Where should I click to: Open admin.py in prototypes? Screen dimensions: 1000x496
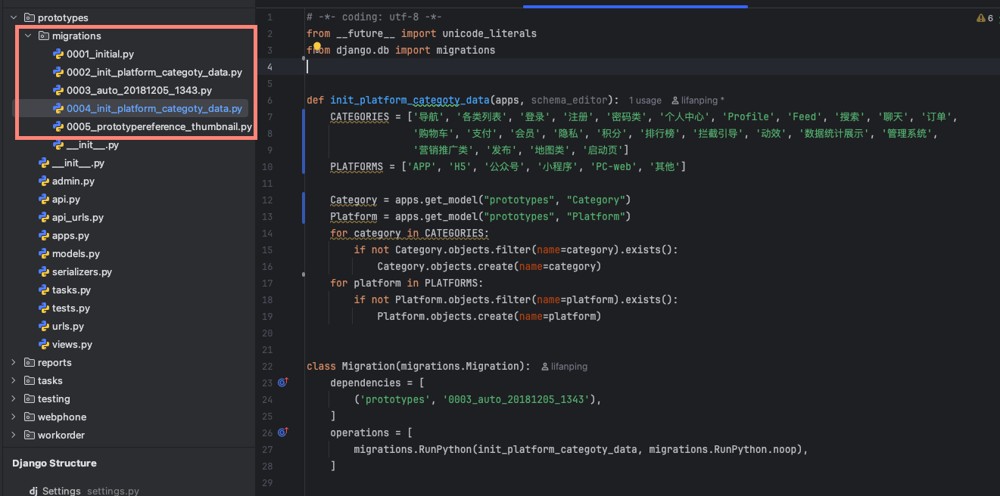(x=73, y=182)
